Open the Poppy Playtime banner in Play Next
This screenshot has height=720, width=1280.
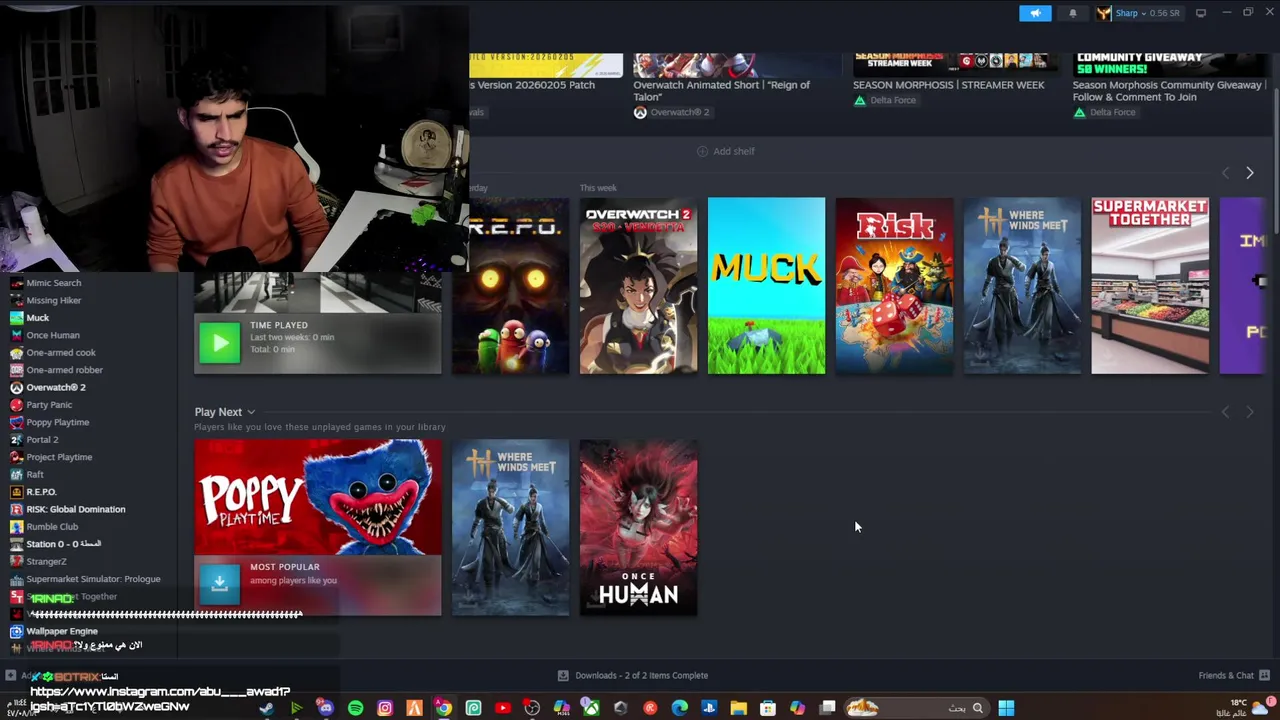click(318, 497)
